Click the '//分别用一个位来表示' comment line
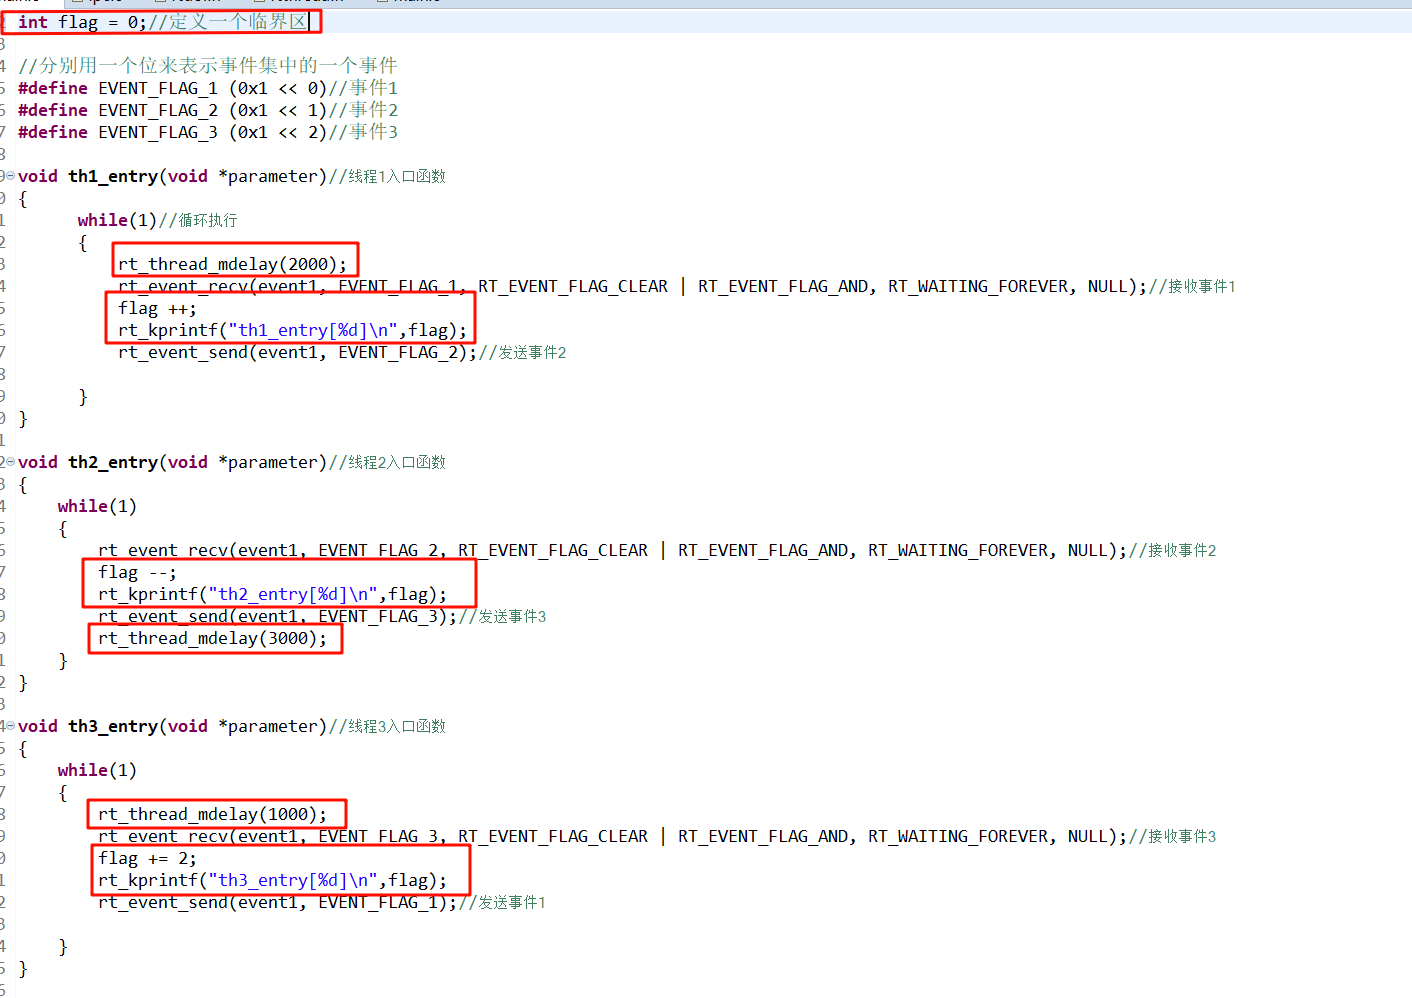1412x998 pixels. (x=207, y=66)
